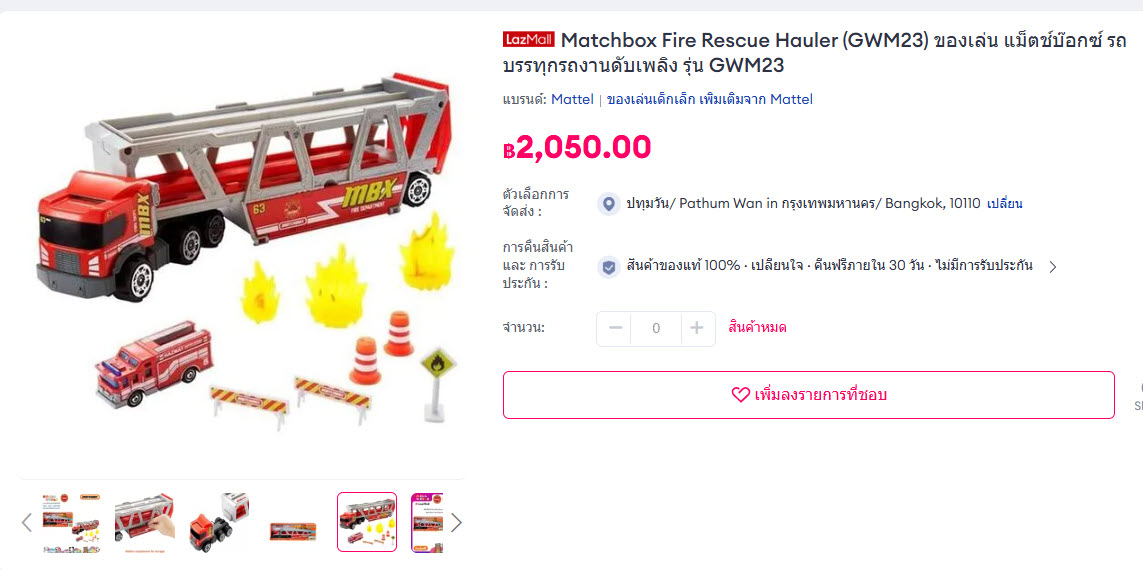Open more toddler toys from Mattel link
The width and height of the screenshot is (1143, 570).
(709, 99)
